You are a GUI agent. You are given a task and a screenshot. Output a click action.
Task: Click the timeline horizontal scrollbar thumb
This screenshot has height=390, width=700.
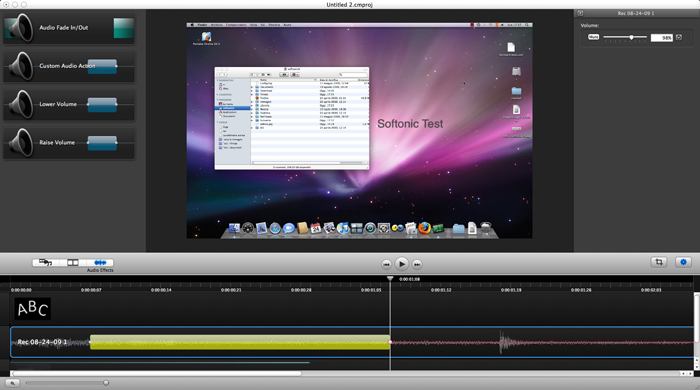157,373
